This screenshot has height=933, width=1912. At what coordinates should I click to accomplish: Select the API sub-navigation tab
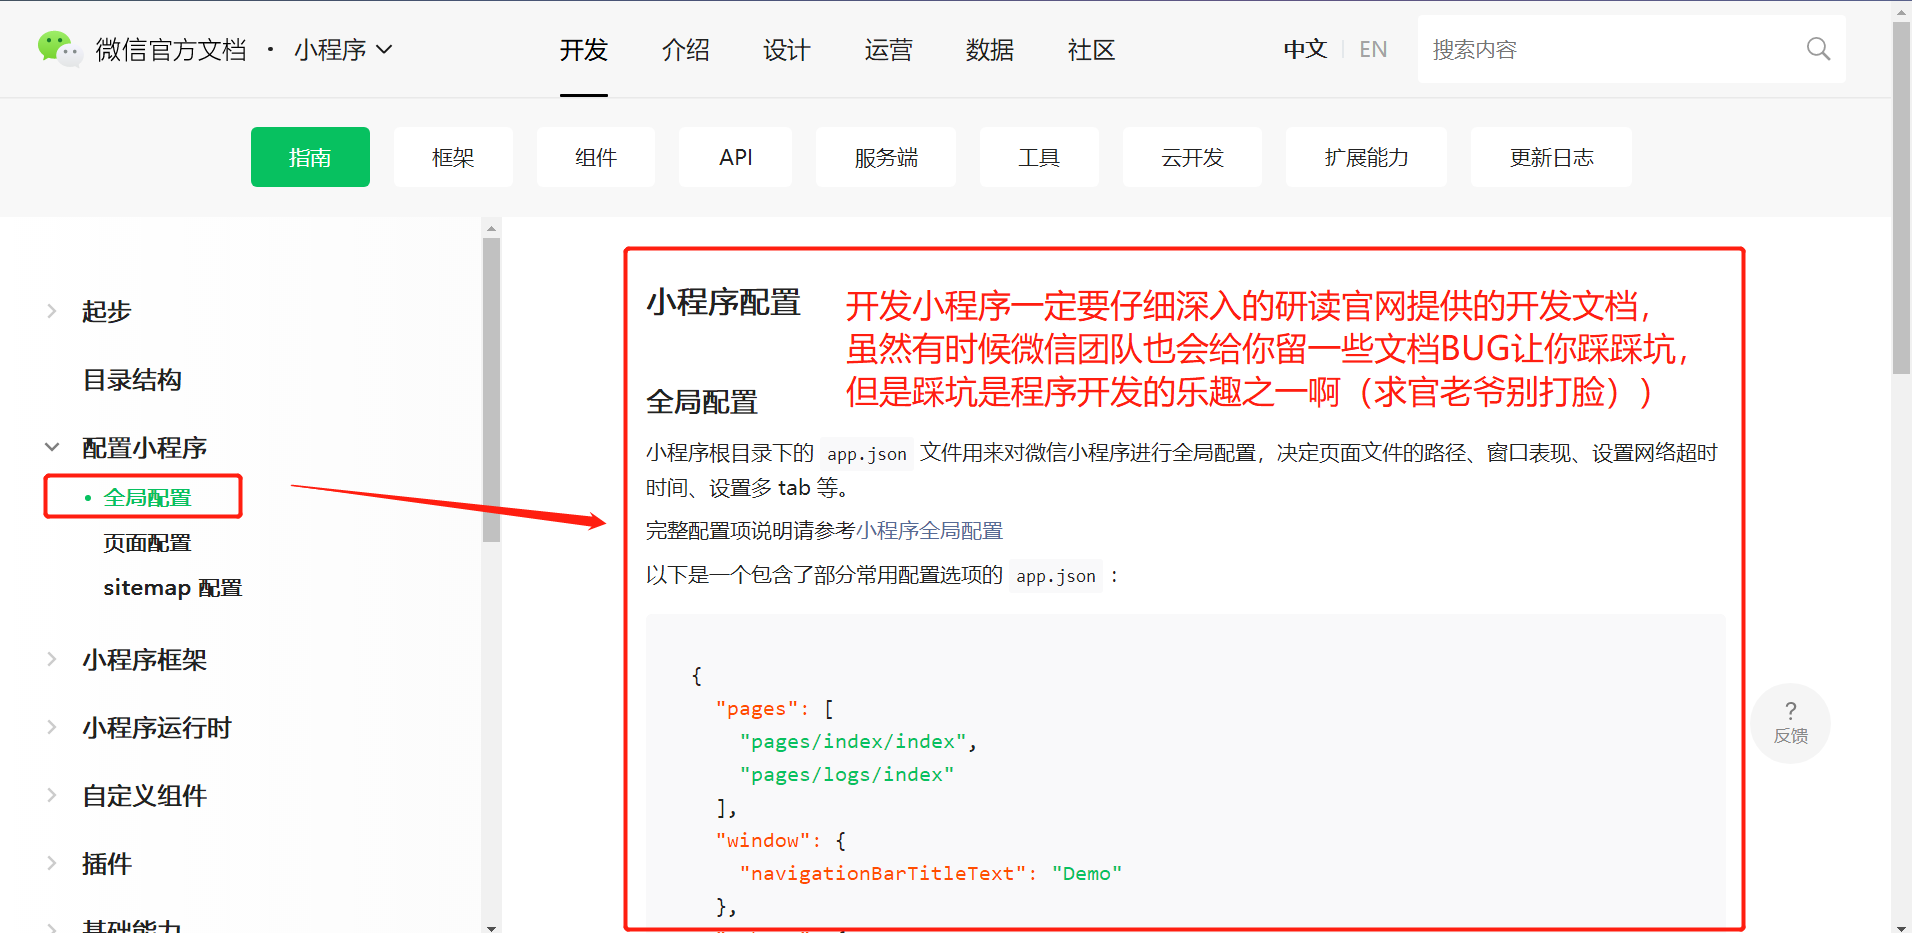(736, 157)
